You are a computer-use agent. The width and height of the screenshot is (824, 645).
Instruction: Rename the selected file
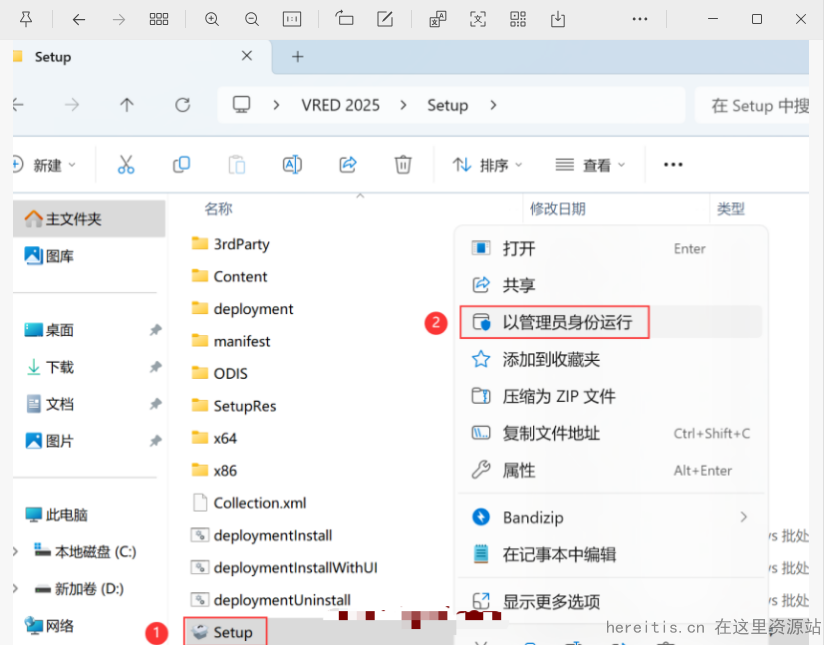pos(292,165)
